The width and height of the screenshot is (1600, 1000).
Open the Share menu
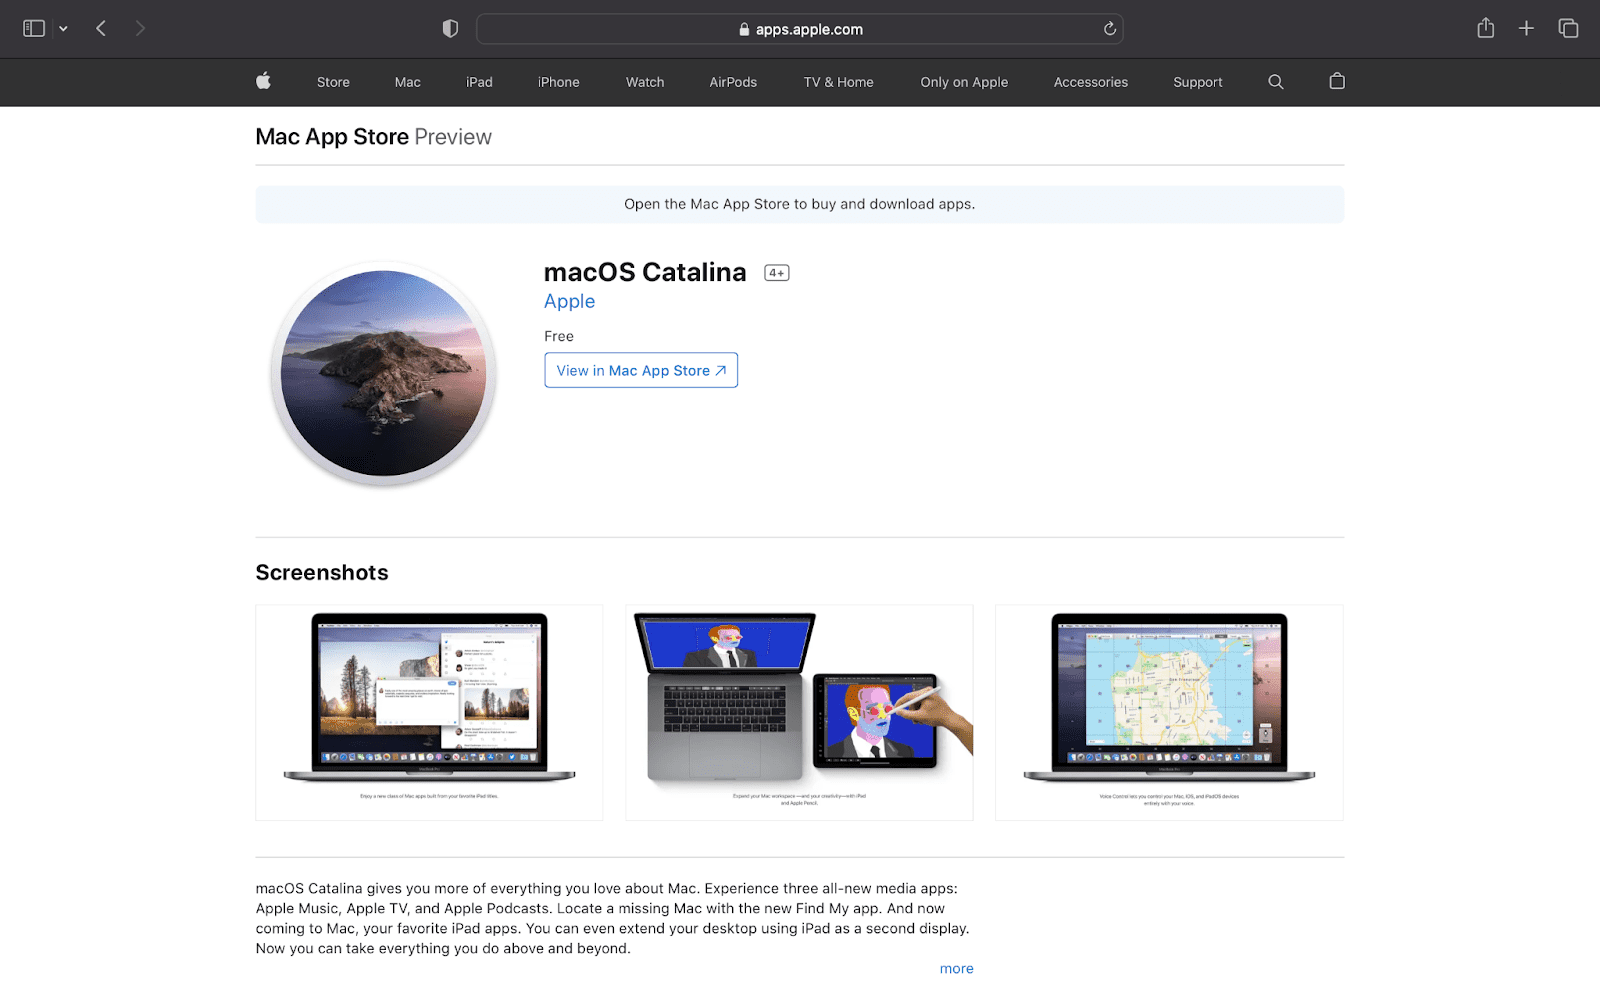point(1486,28)
